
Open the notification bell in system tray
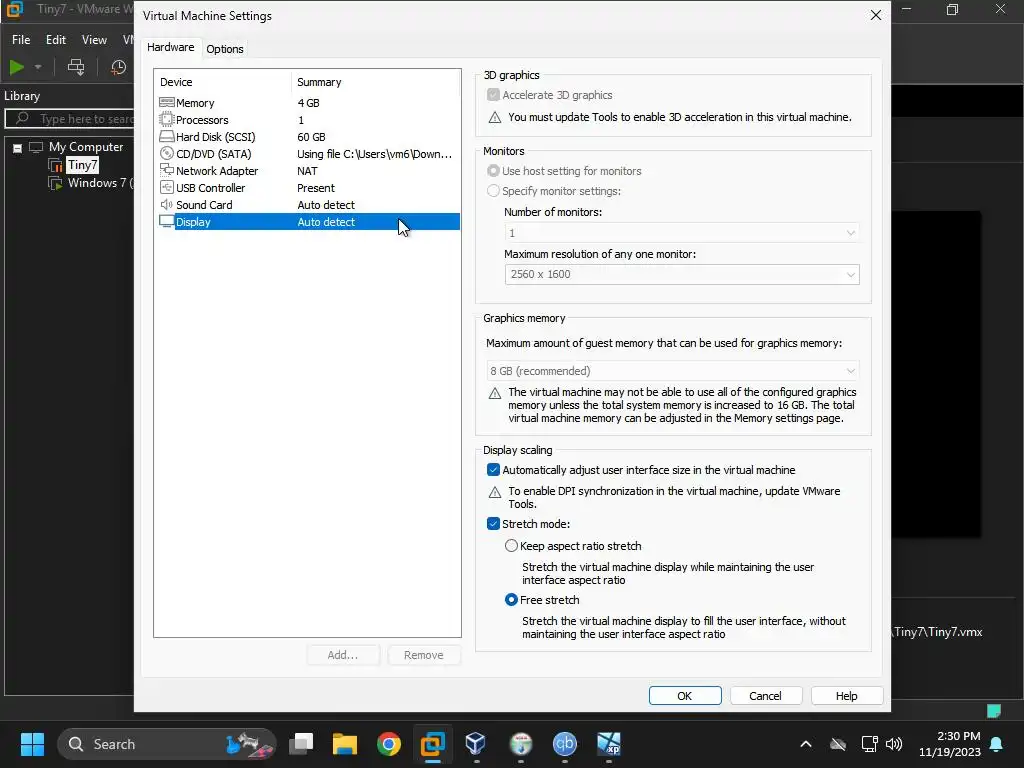pos(997,744)
